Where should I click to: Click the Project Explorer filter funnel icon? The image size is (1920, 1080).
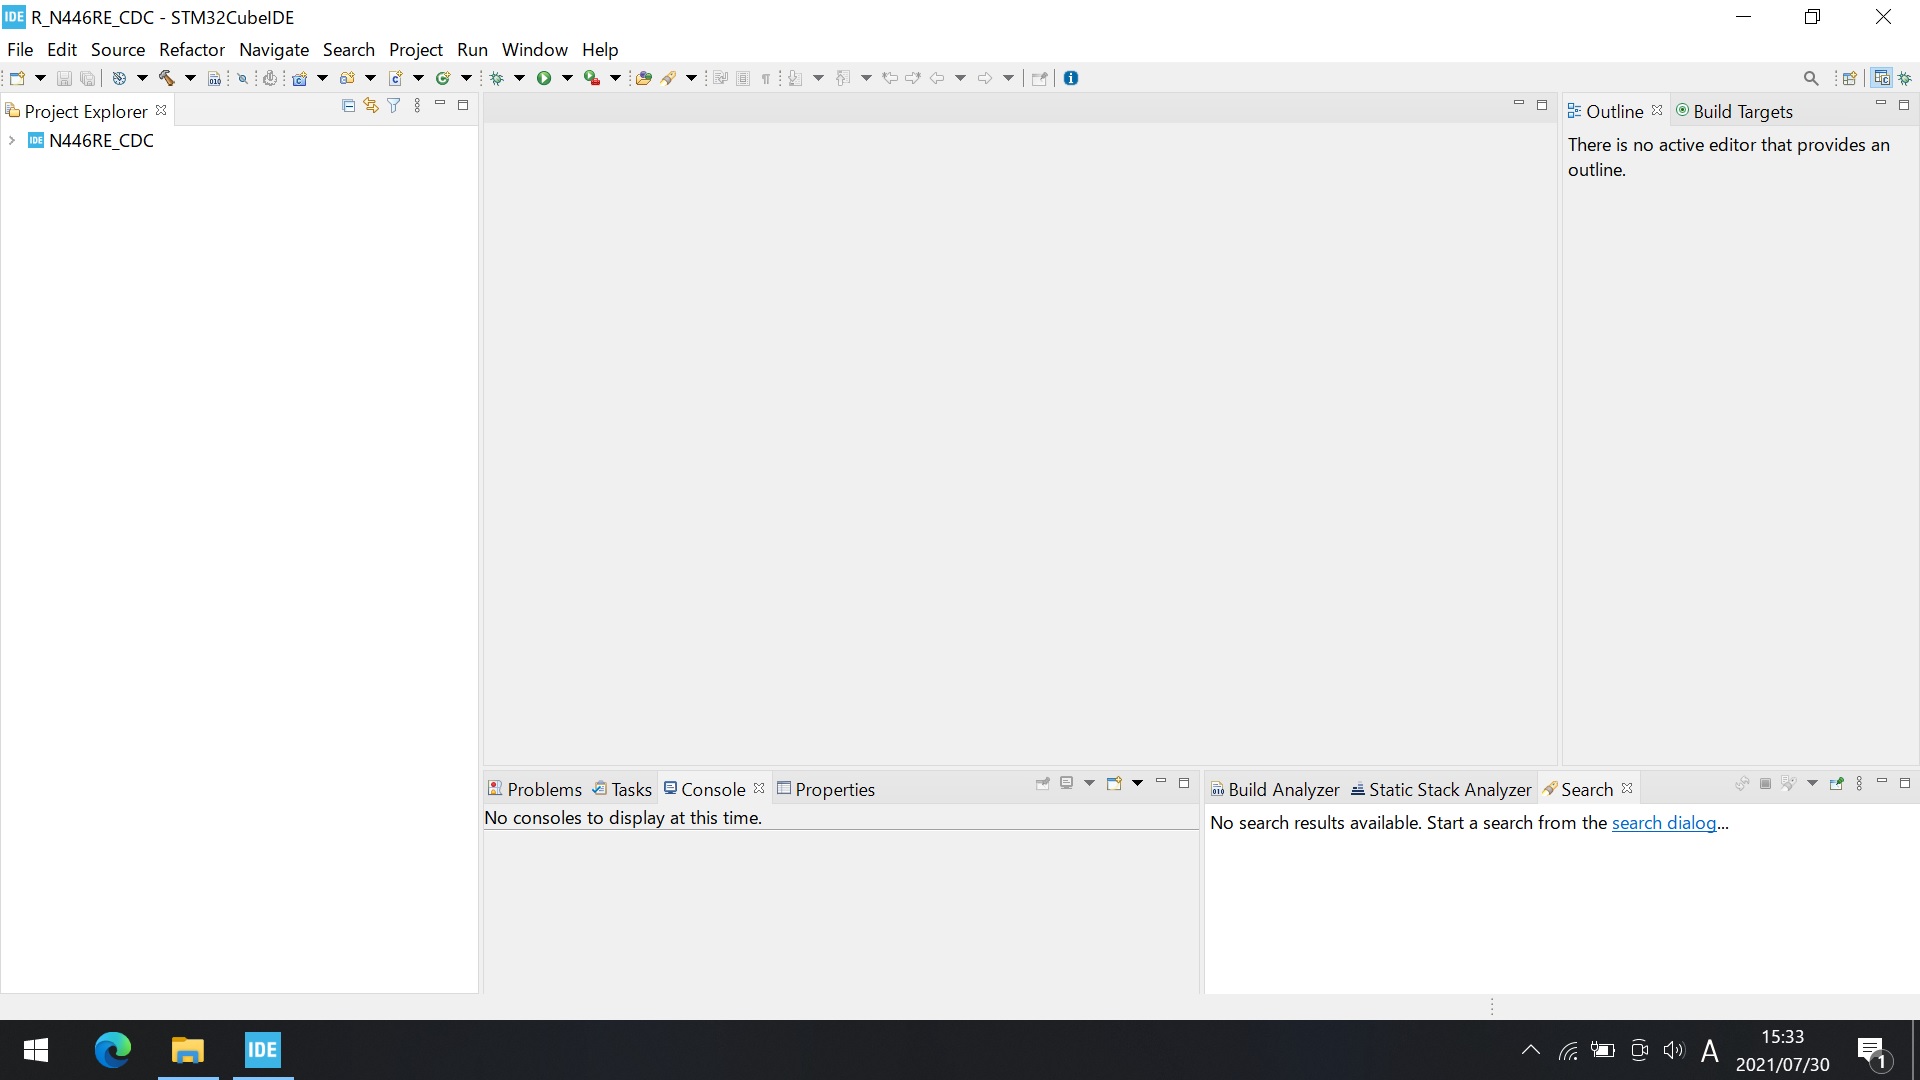point(394,105)
